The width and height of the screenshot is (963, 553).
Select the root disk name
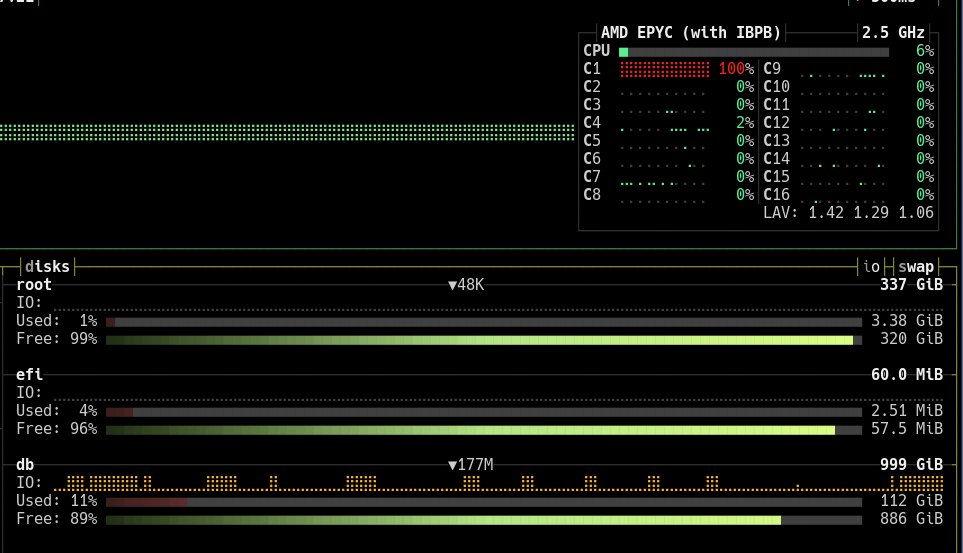point(34,284)
